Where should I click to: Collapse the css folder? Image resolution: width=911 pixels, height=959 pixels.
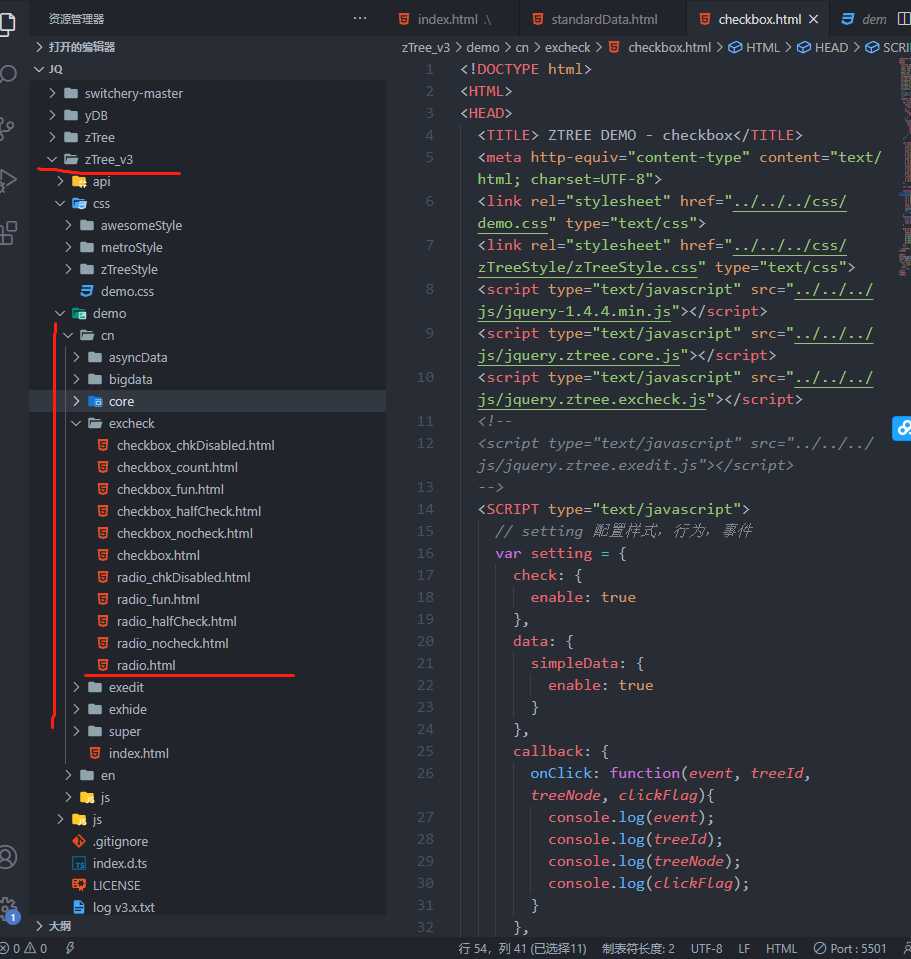coord(60,203)
